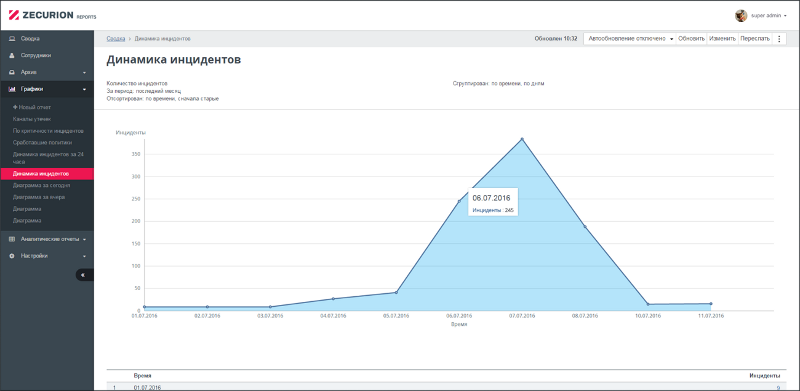The width and height of the screenshot is (800, 391).
Task: Open Сводка via its laptop icon
Action: tap(12, 39)
